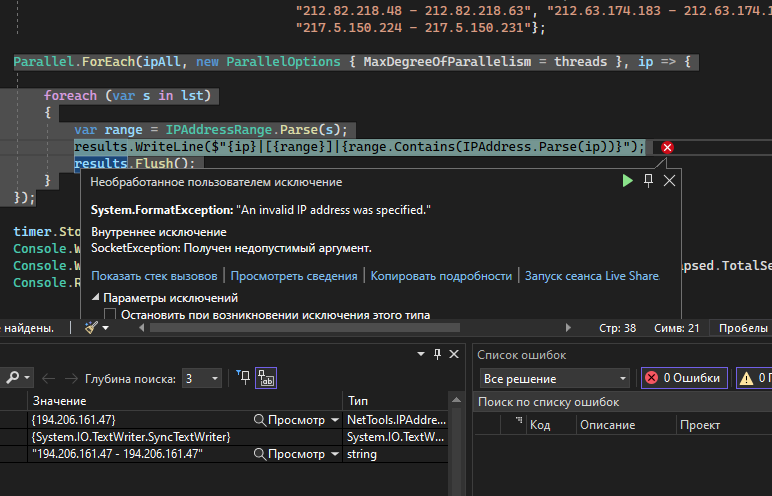Click the 'Поиск по списку ошибок' search field

[x=620, y=402]
